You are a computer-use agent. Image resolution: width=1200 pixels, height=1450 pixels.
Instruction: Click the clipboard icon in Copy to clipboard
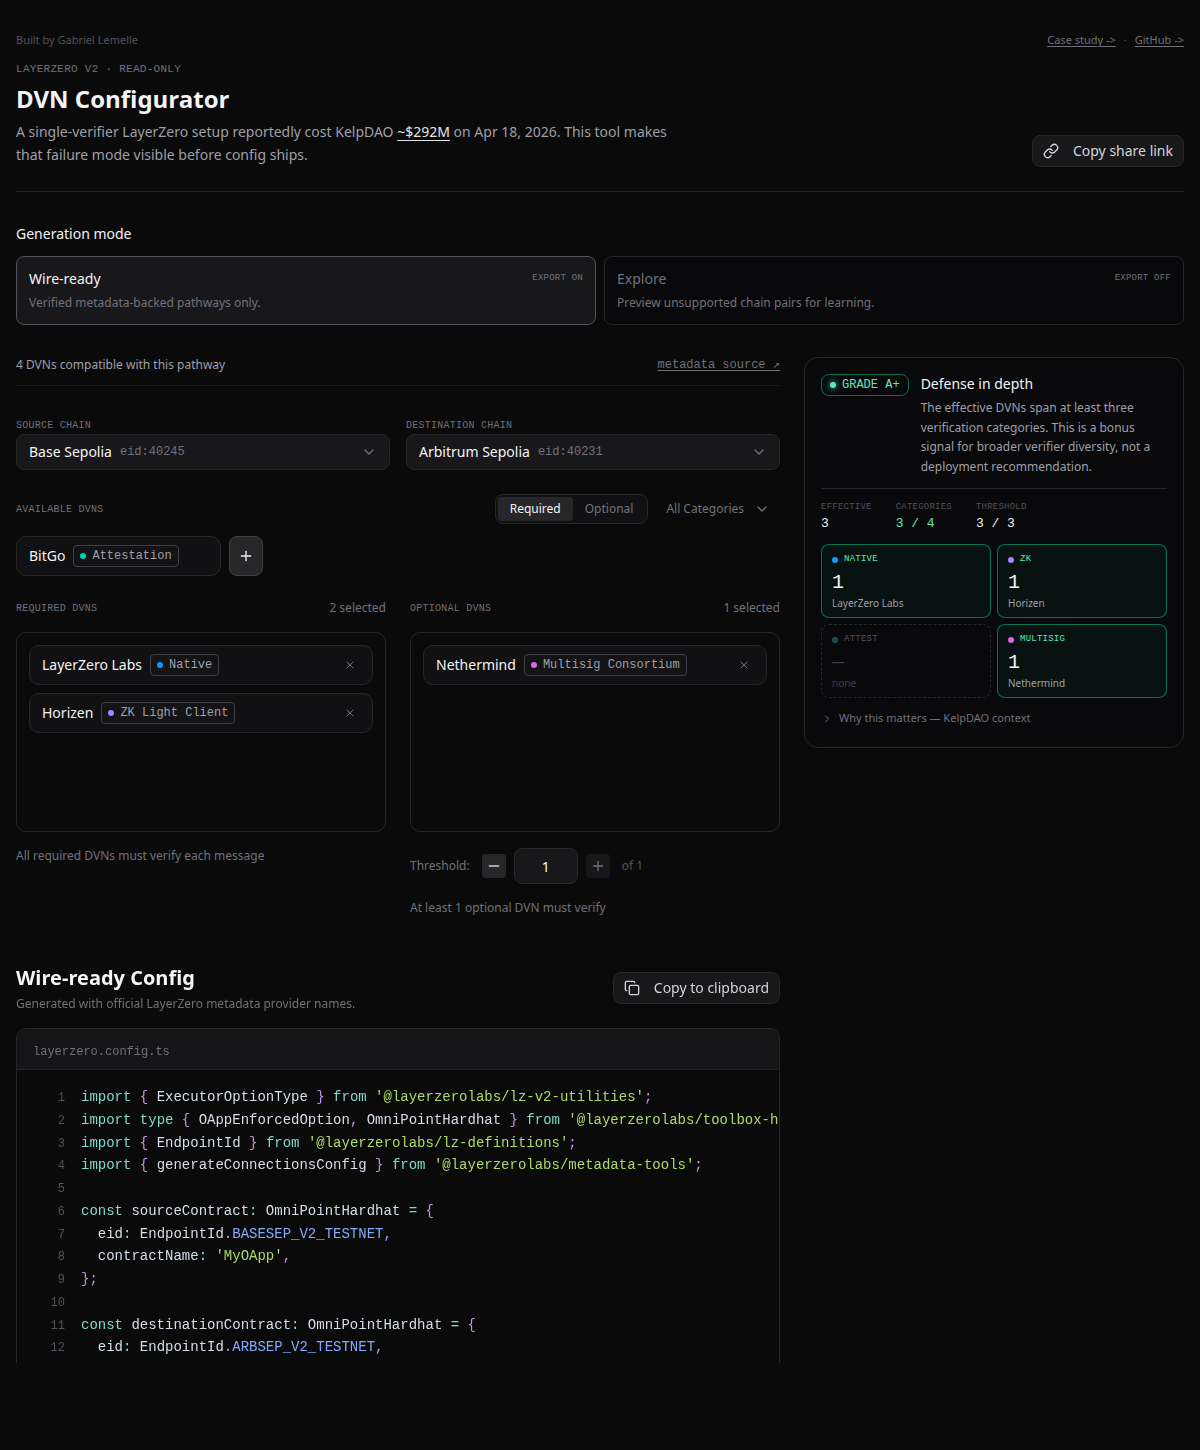(x=632, y=988)
